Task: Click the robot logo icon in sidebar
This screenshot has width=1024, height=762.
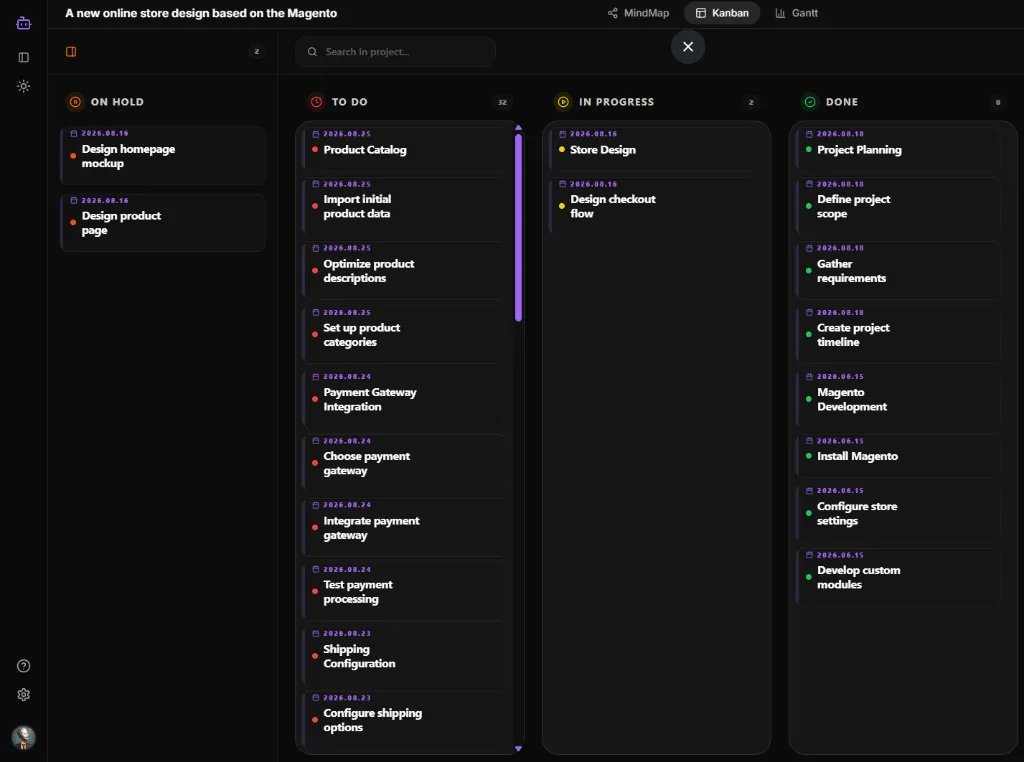Action: pyautogui.click(x=24, y=24)
